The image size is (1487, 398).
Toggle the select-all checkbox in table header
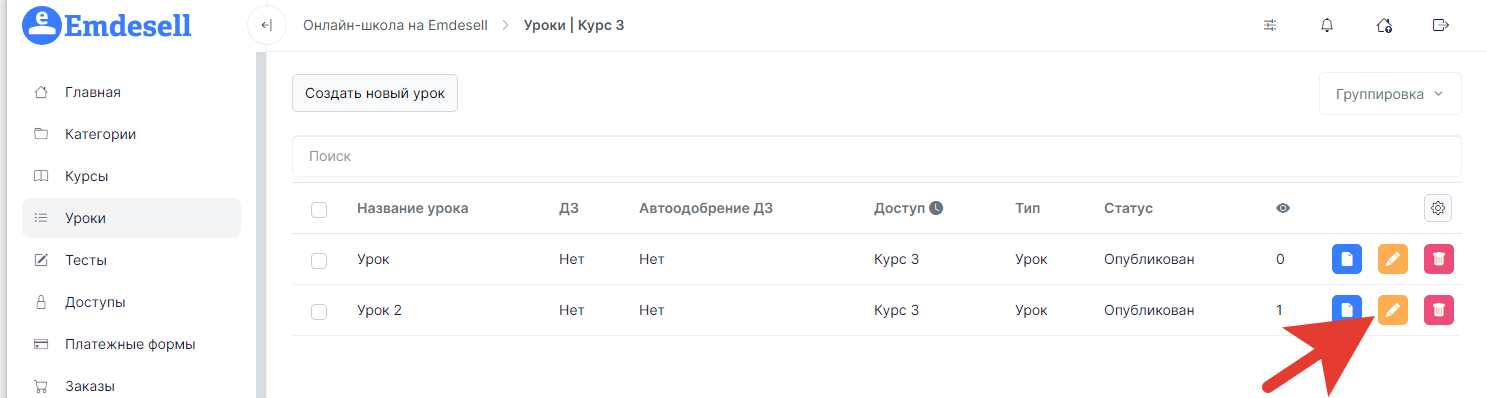click(x=319, y=209)
